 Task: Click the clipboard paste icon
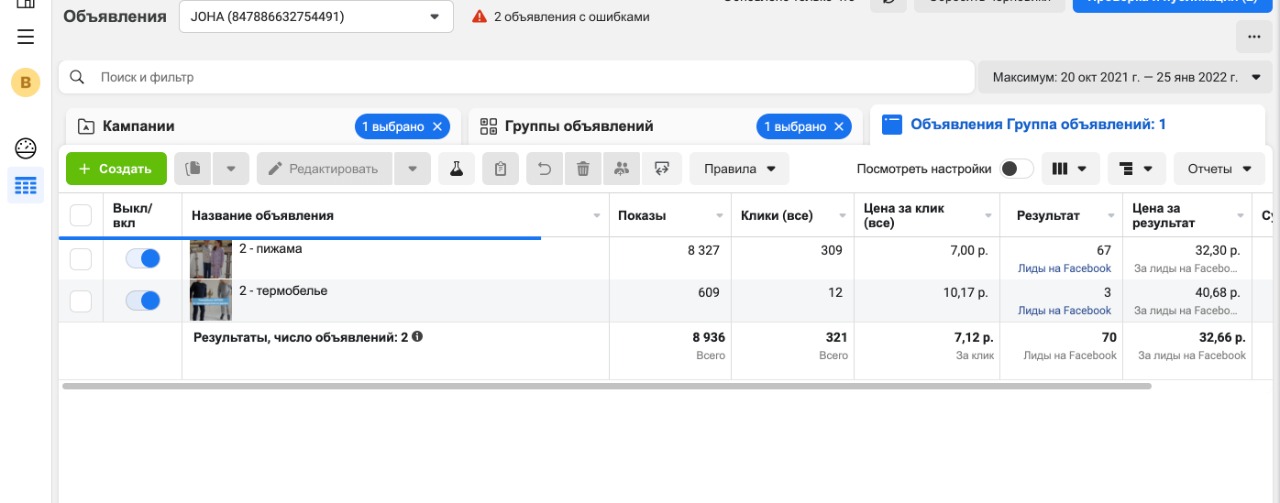[x=500, y=169]
